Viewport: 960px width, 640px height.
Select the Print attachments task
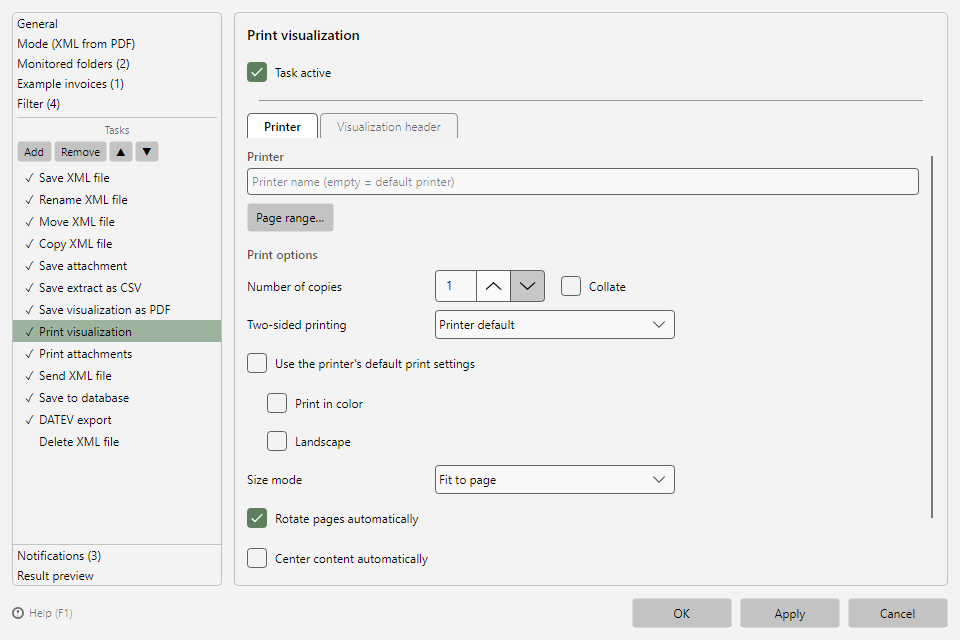pos(117,354)
